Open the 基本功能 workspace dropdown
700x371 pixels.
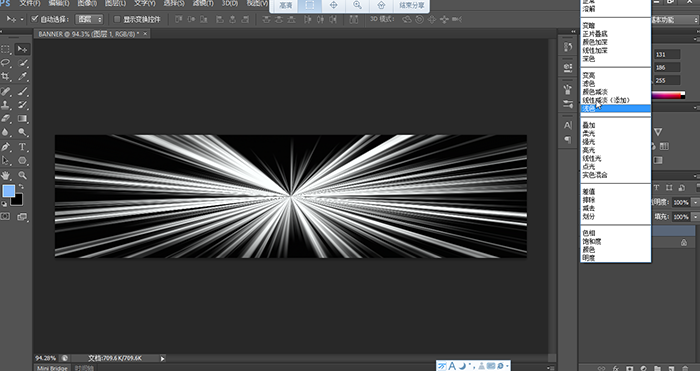coord(674,20)
